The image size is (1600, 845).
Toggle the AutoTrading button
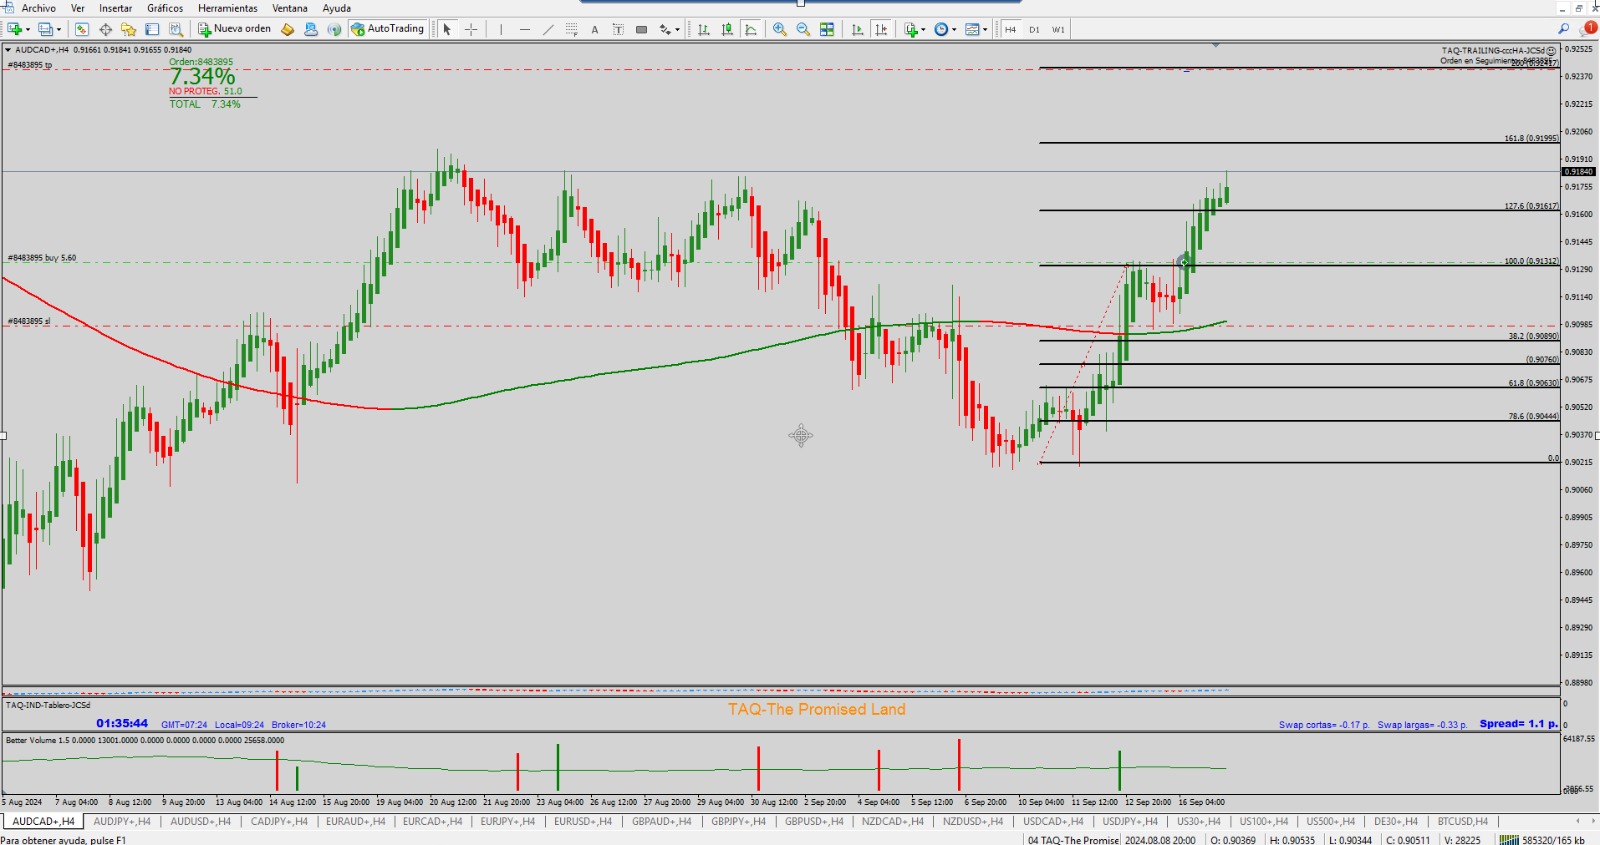(x=388, y=29)
